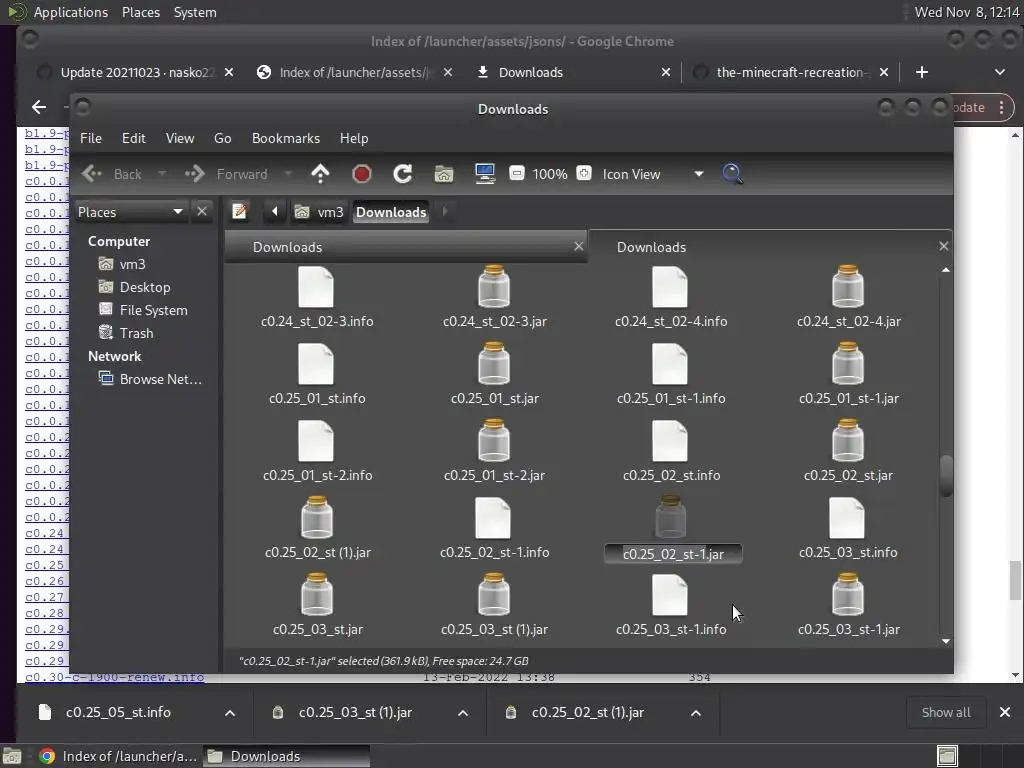Click the vm3 path bar button

[320, 212]
